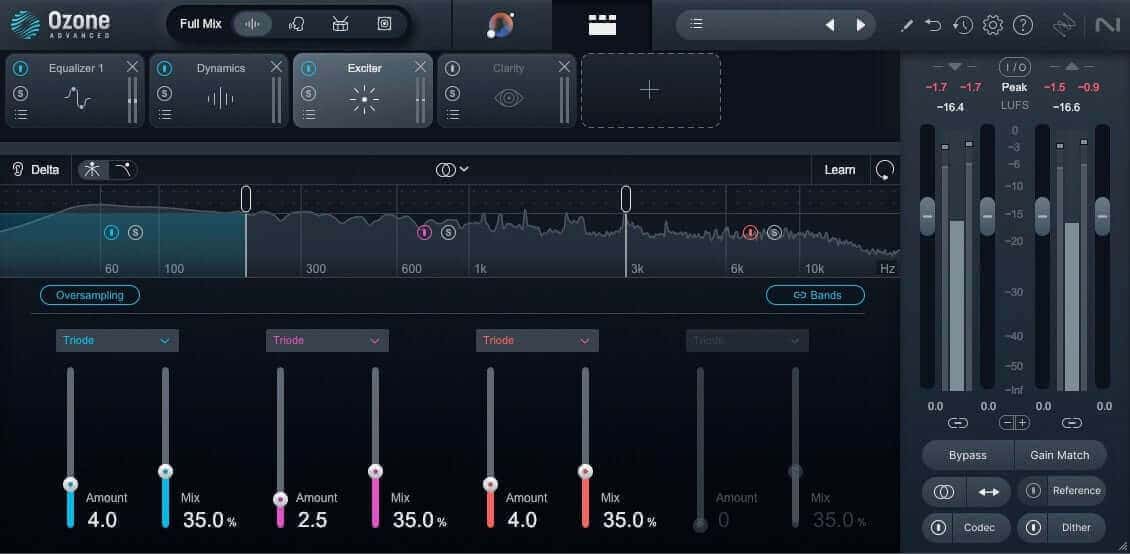1130x554 pixels.
Task: Open the disabled fourth band mode dropdown
Action: point(747,340)
